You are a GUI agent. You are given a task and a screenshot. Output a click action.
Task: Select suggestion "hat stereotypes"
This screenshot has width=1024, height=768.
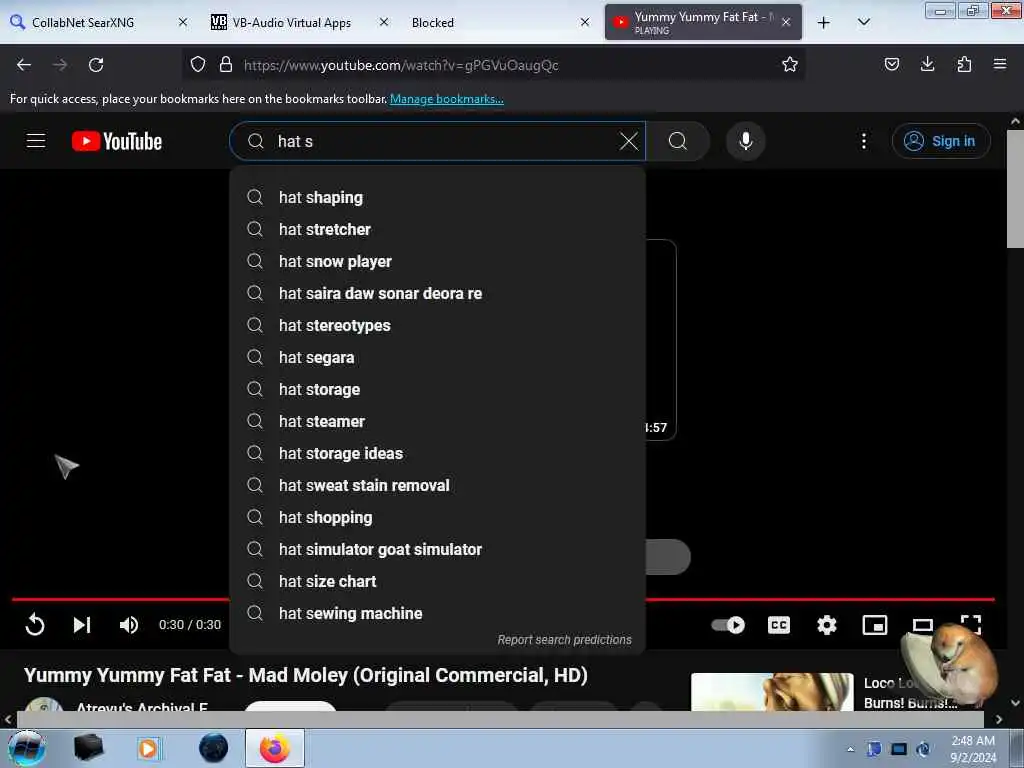438,325
